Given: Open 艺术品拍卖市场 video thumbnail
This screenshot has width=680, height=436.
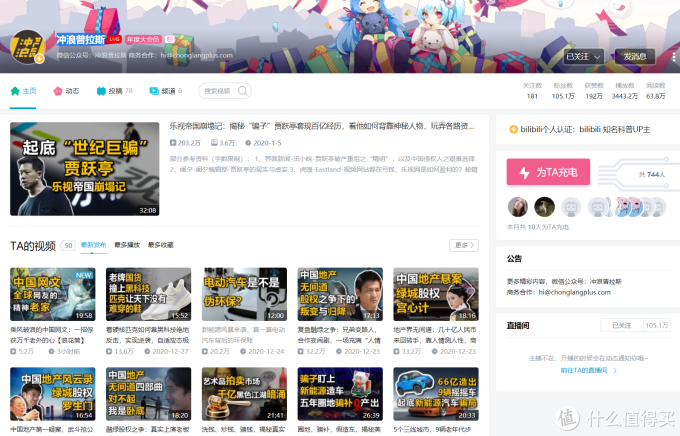Looking at the screenshot, I should [x=244, y=394].
